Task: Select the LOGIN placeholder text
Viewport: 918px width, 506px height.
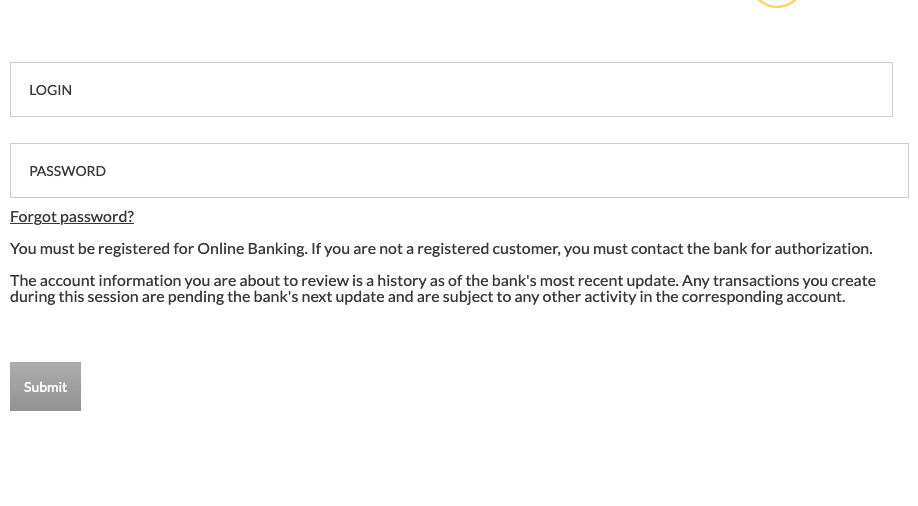Action: pyautogui.click(x=50, y=90)
